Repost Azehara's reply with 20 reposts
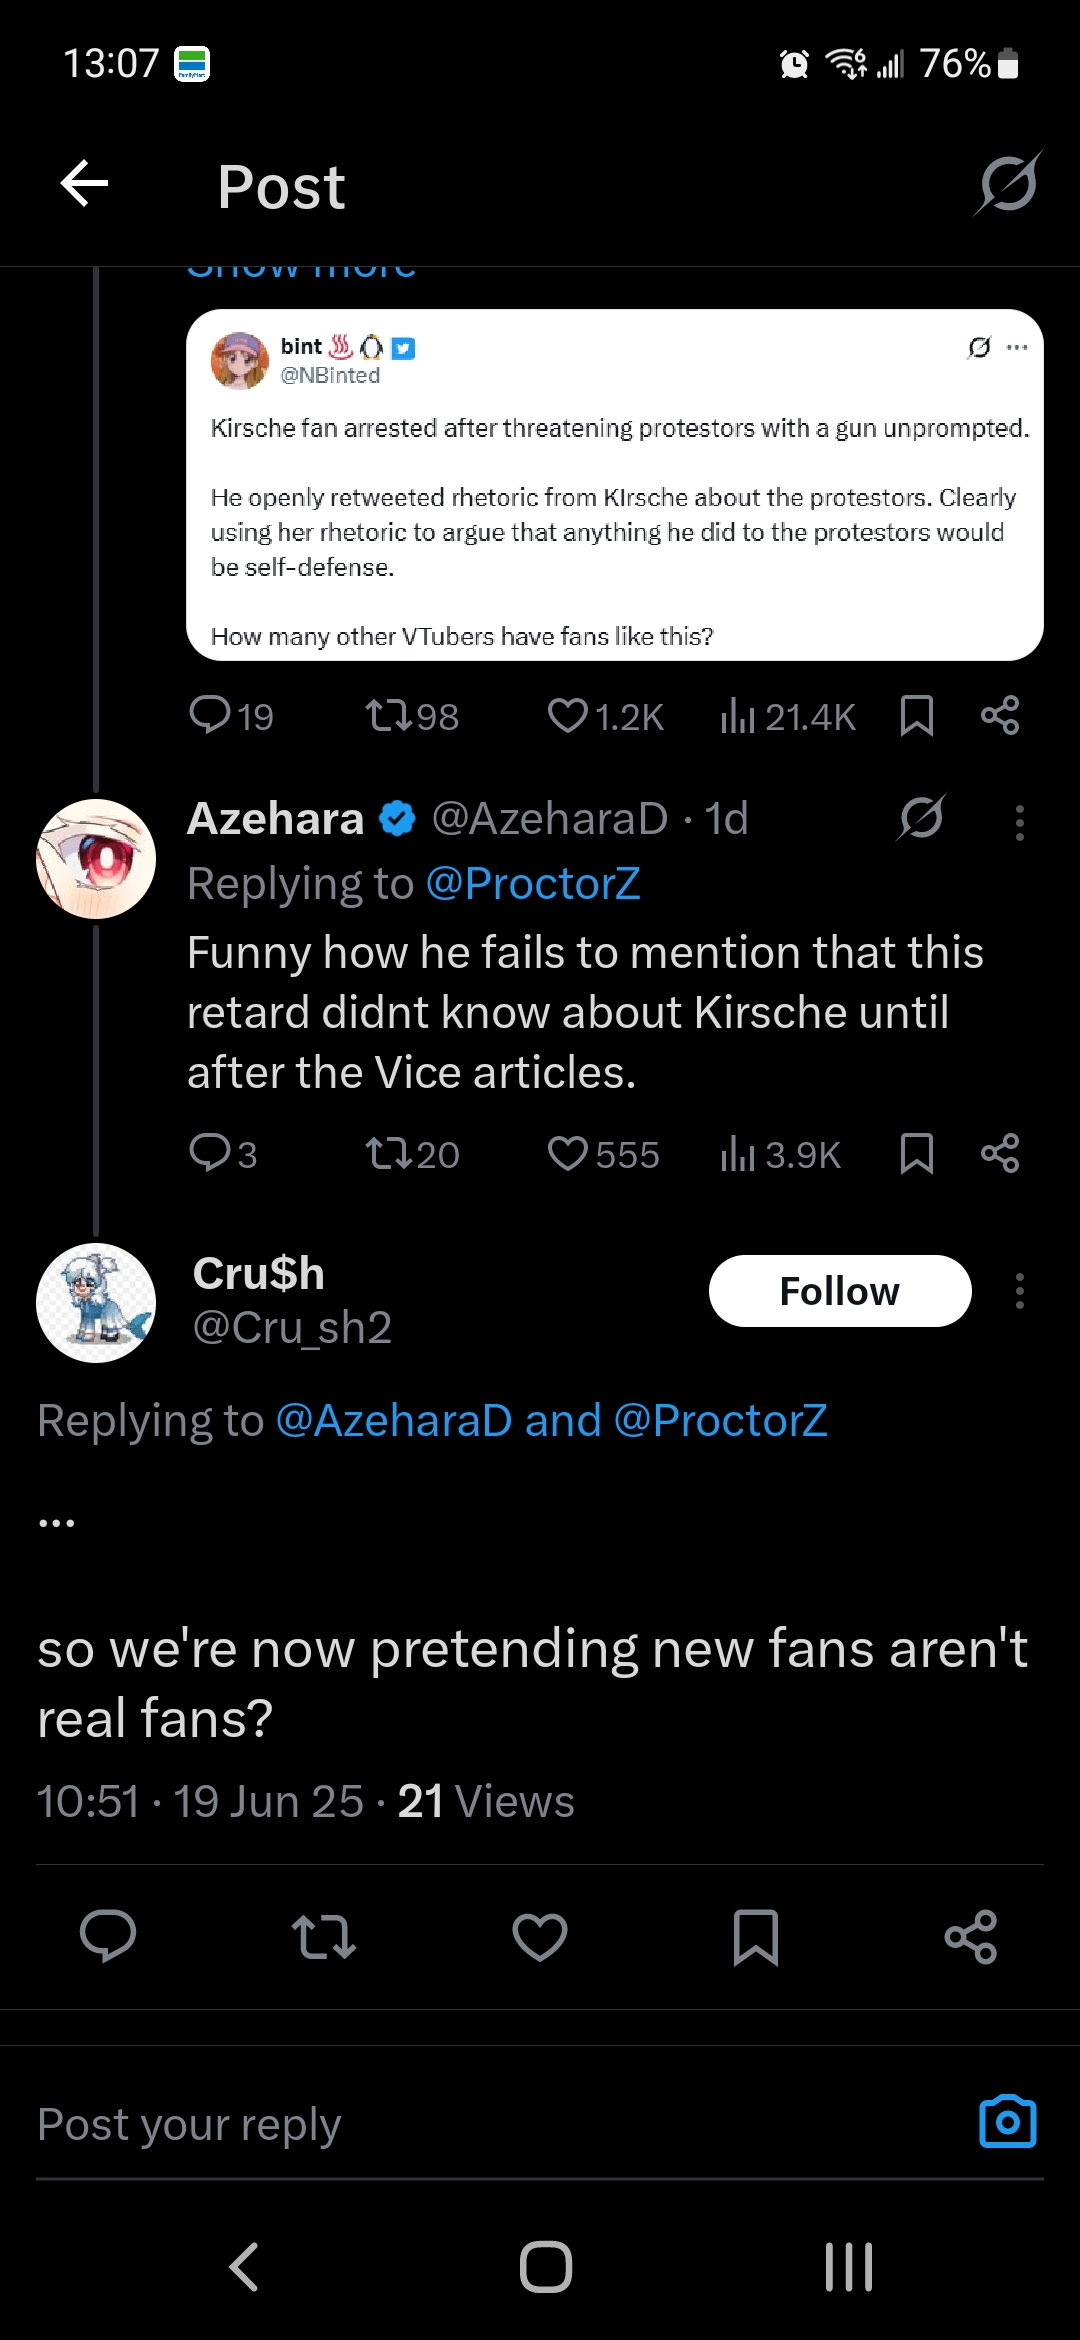Image resolution: width=1080 pixels, height=2340 pixels. point(412,1154)
